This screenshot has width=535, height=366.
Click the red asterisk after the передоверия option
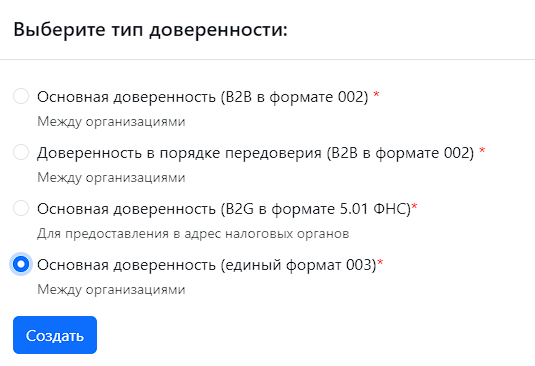click(x=482, y=150)
